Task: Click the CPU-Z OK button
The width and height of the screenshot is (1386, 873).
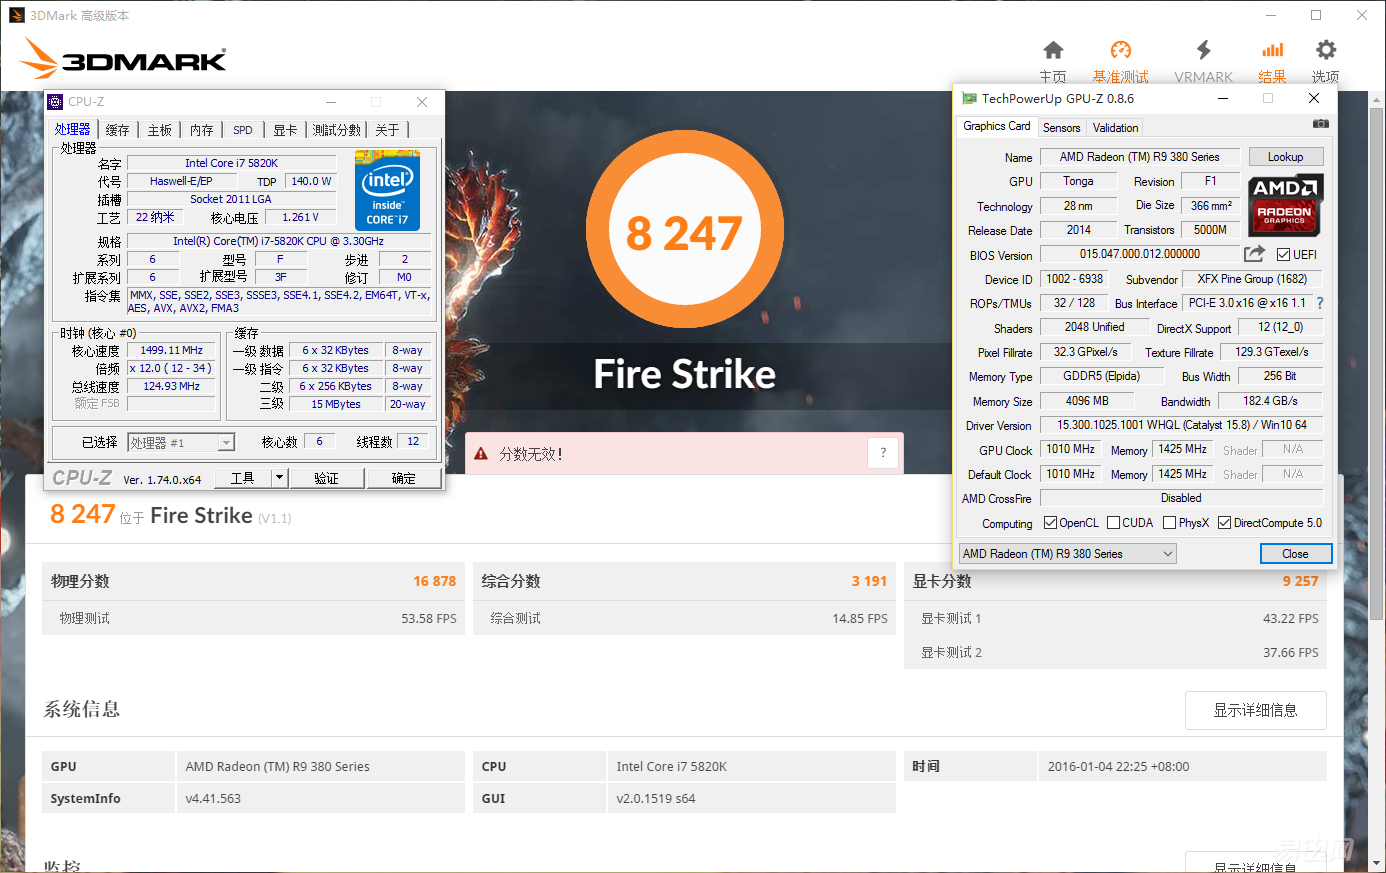Action: [403, 478]
